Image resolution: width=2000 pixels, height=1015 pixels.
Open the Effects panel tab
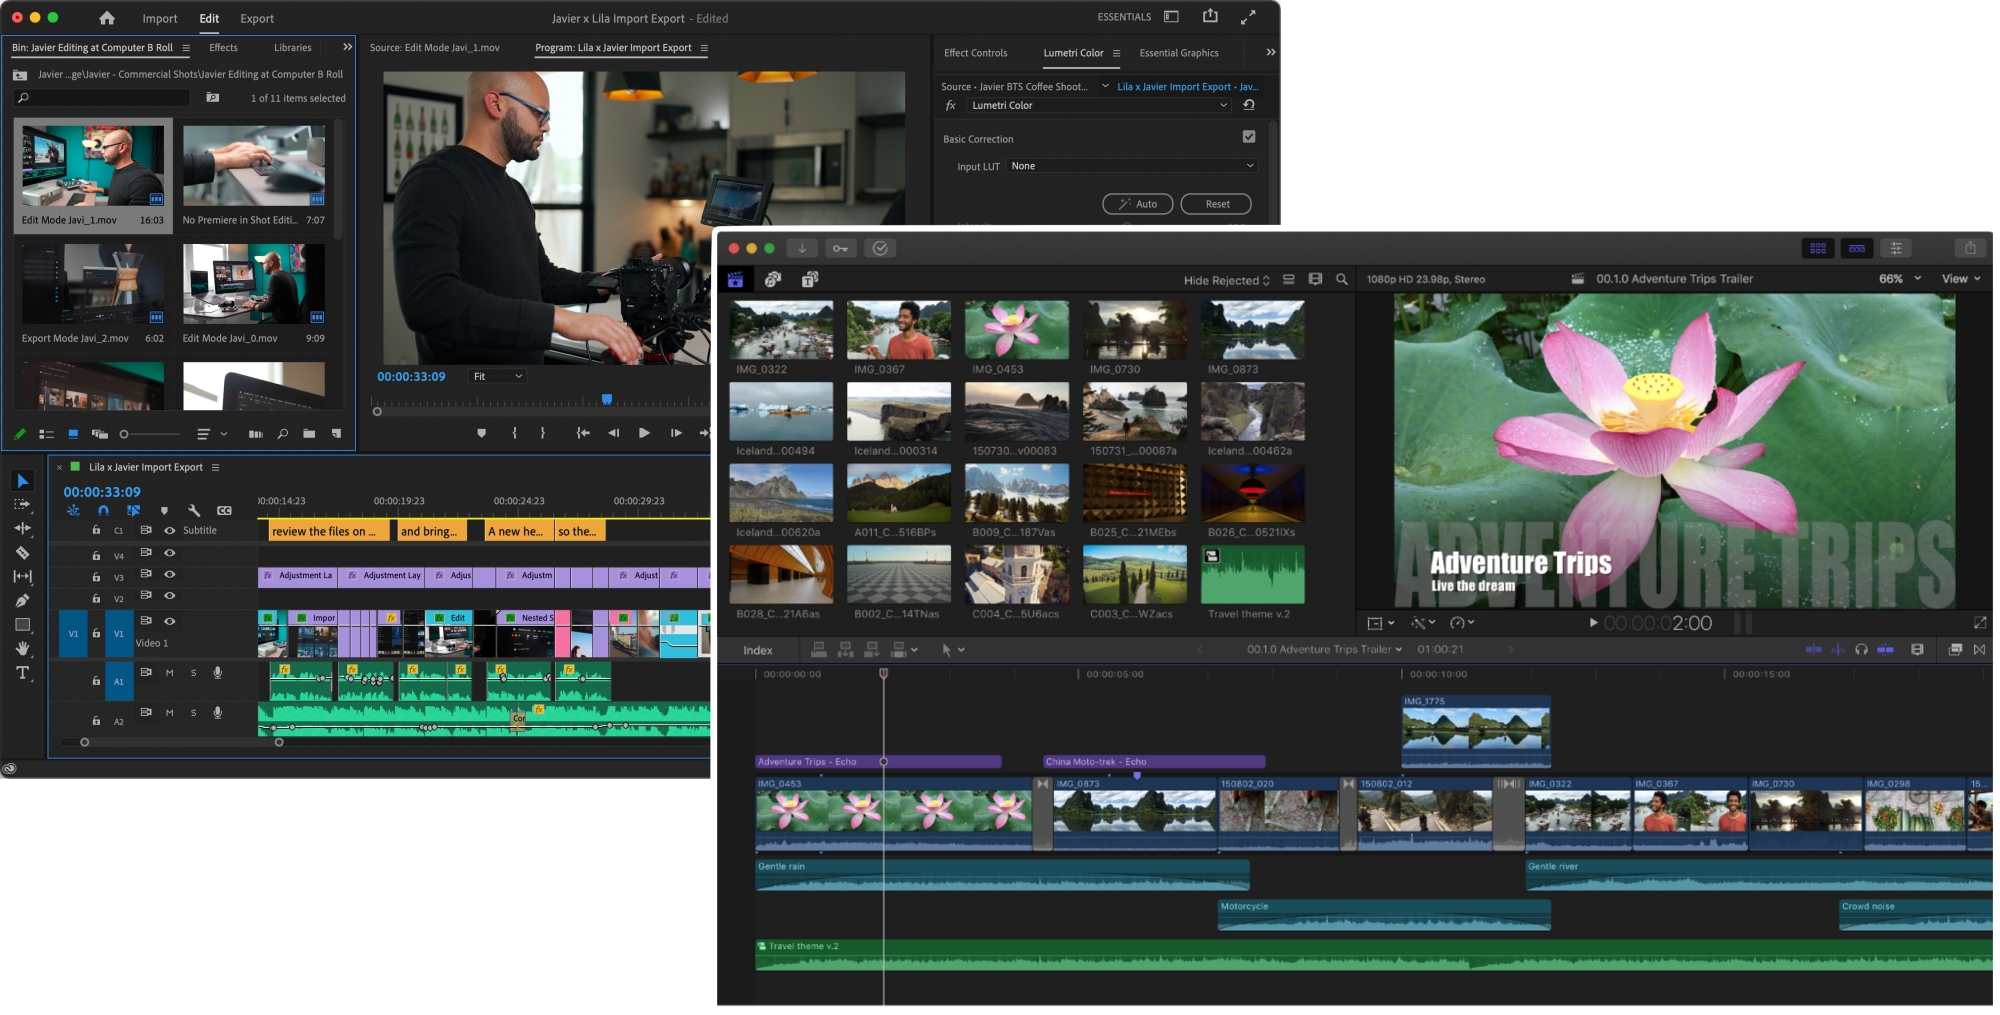(223, 47)
